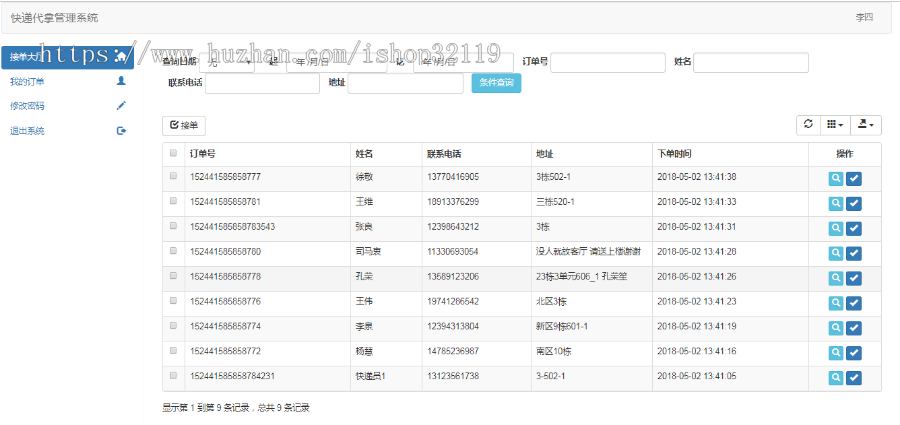900x425 pixels.
Task: Click the 下单时间 column header
Action: point(731,154)
